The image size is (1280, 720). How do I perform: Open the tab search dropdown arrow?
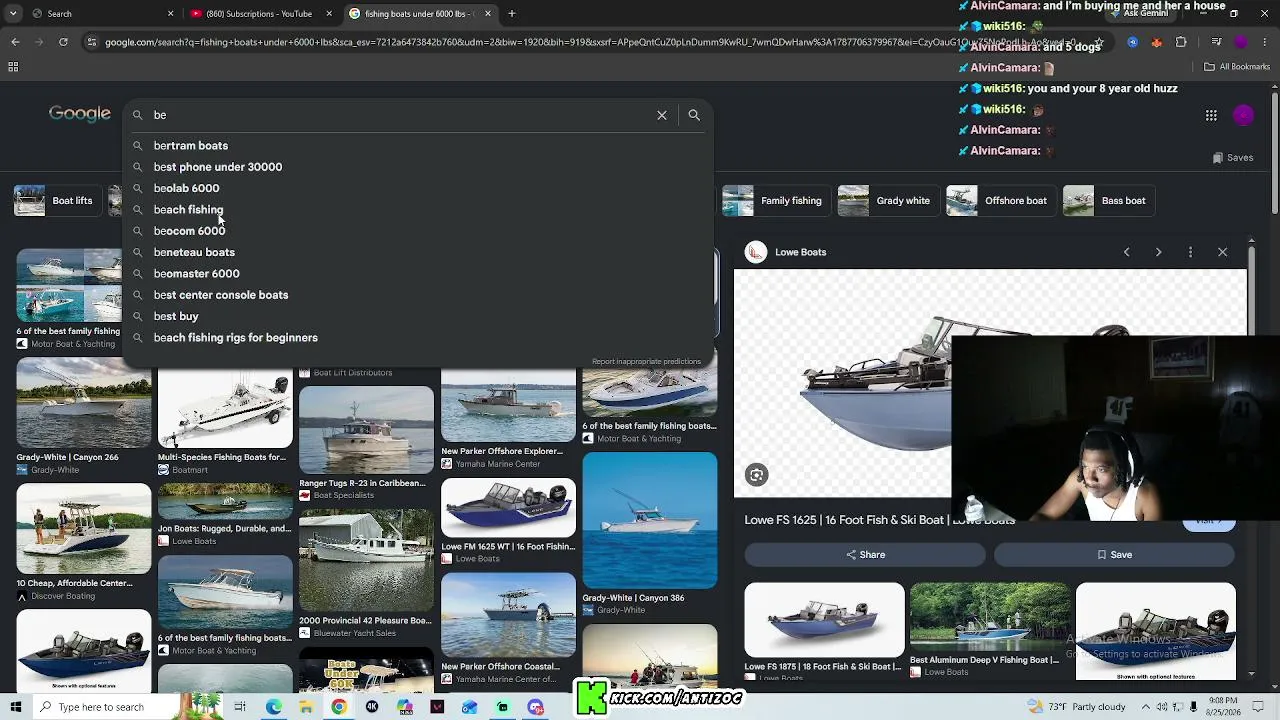[15, 14]
